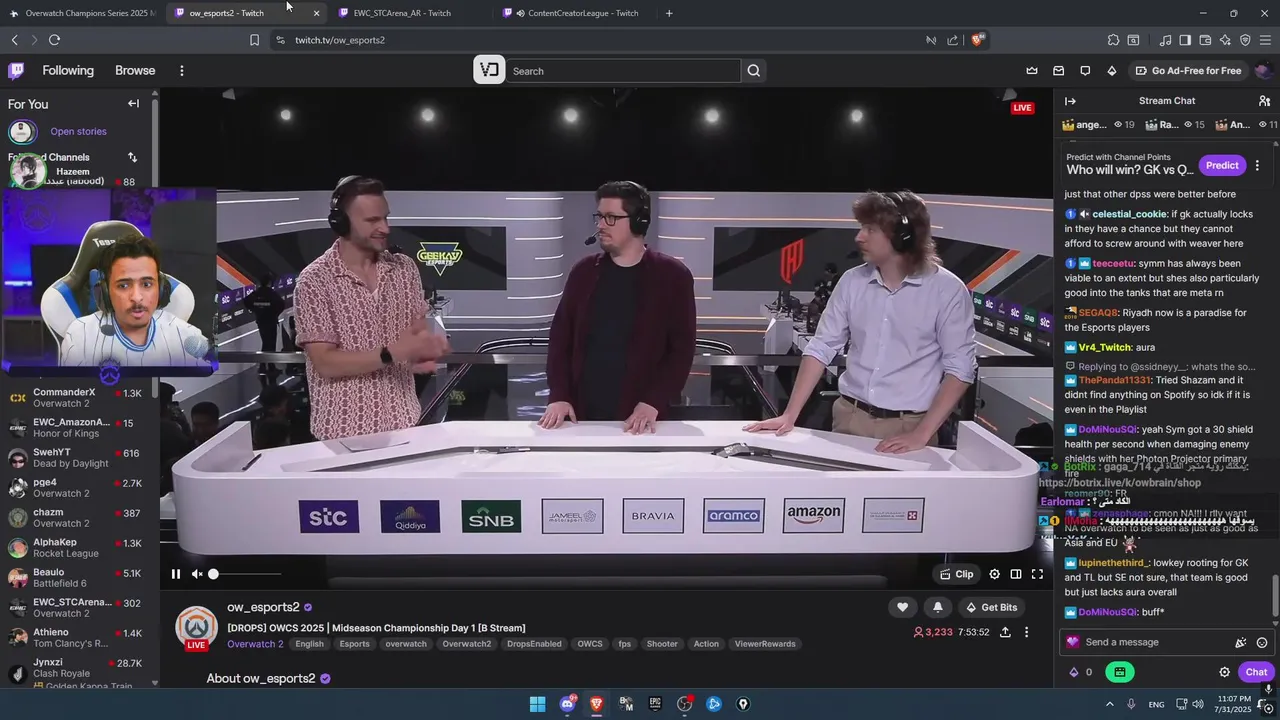Collapse the For You sidebar

click(x=133, y=103)
